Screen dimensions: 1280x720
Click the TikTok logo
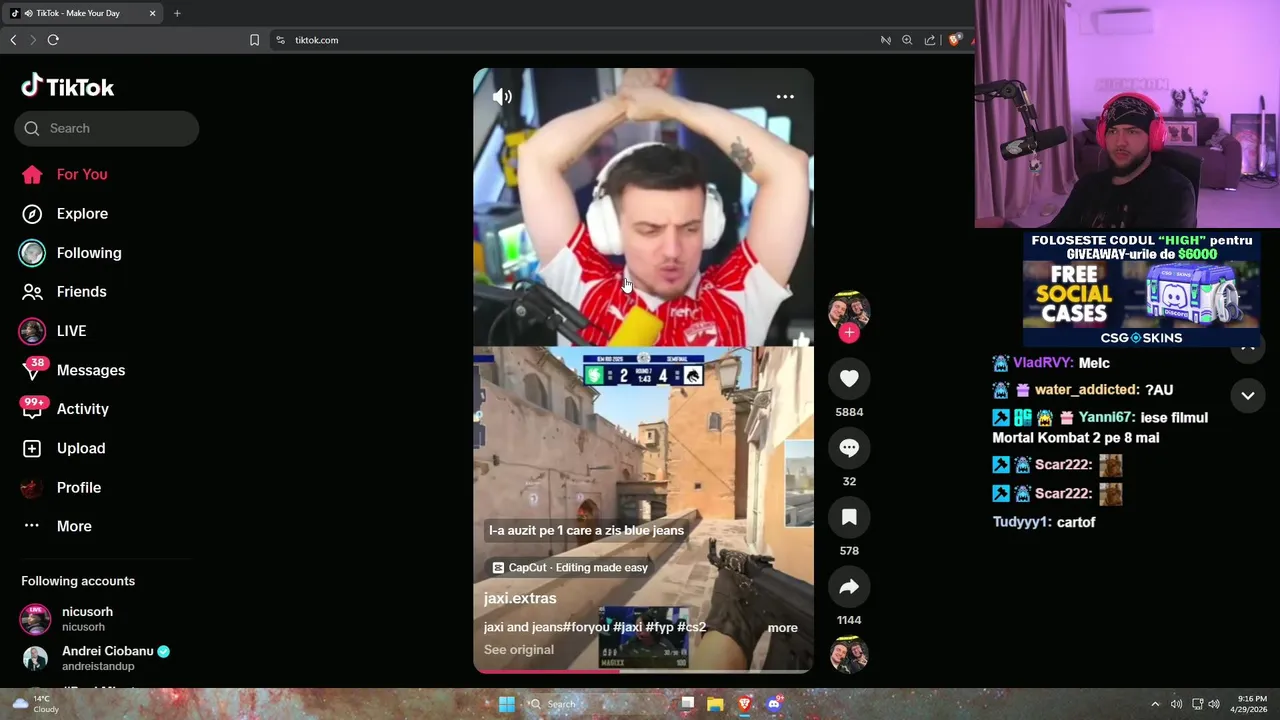(x=68, y=87)
